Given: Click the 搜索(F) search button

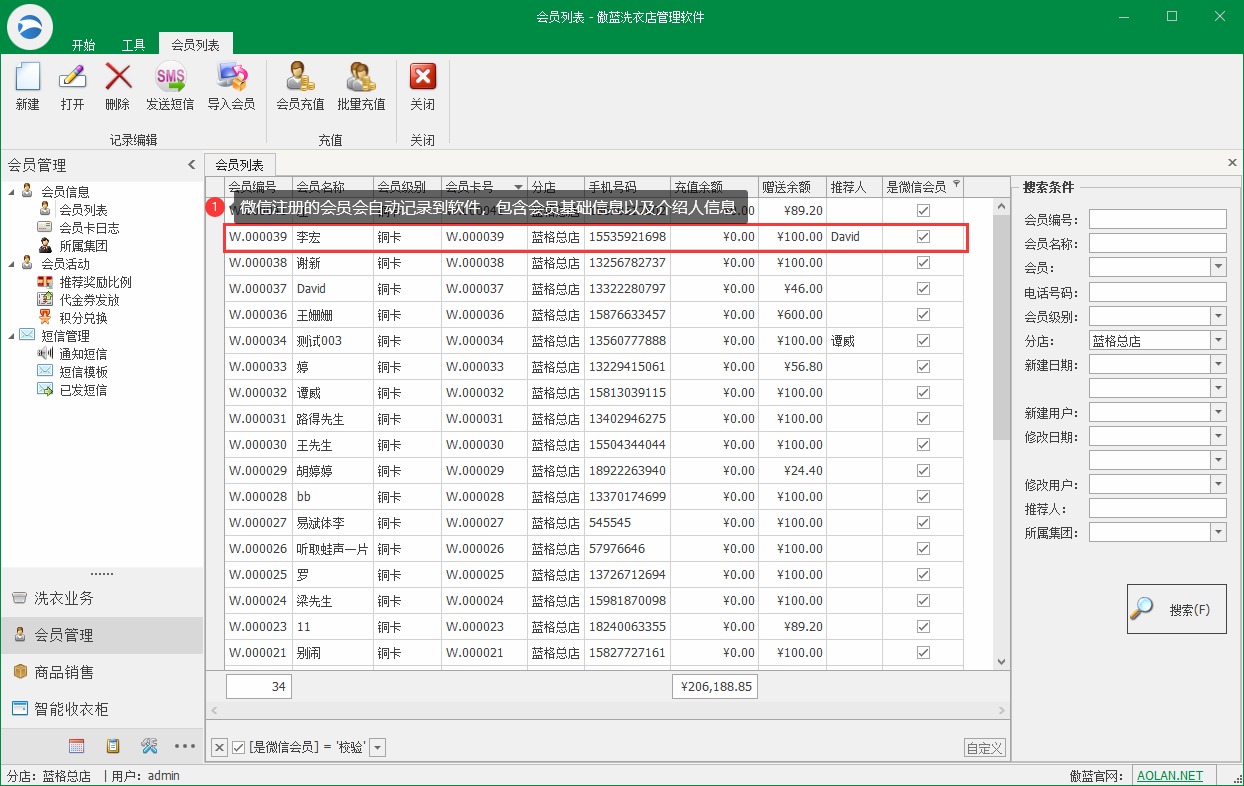Looking at the screenshot, I should click(1176, 609).
